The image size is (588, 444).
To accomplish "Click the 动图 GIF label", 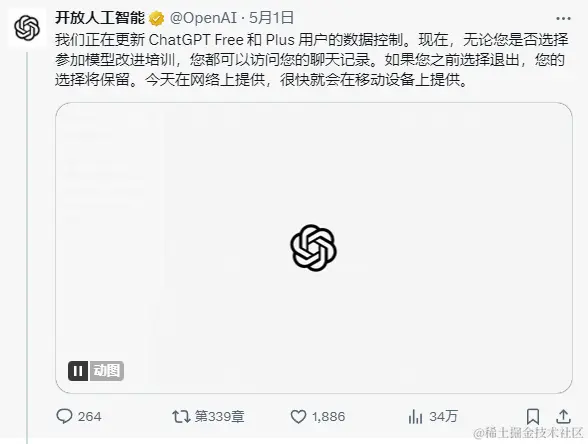I will pos(106,371).
